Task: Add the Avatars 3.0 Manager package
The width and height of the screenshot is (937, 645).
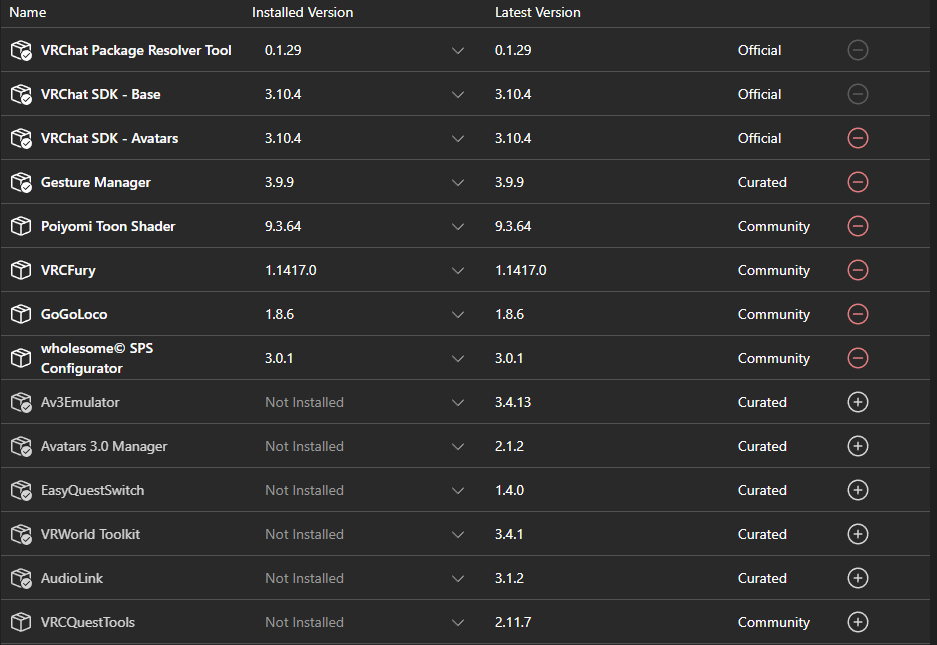Action: coord(858,446)
